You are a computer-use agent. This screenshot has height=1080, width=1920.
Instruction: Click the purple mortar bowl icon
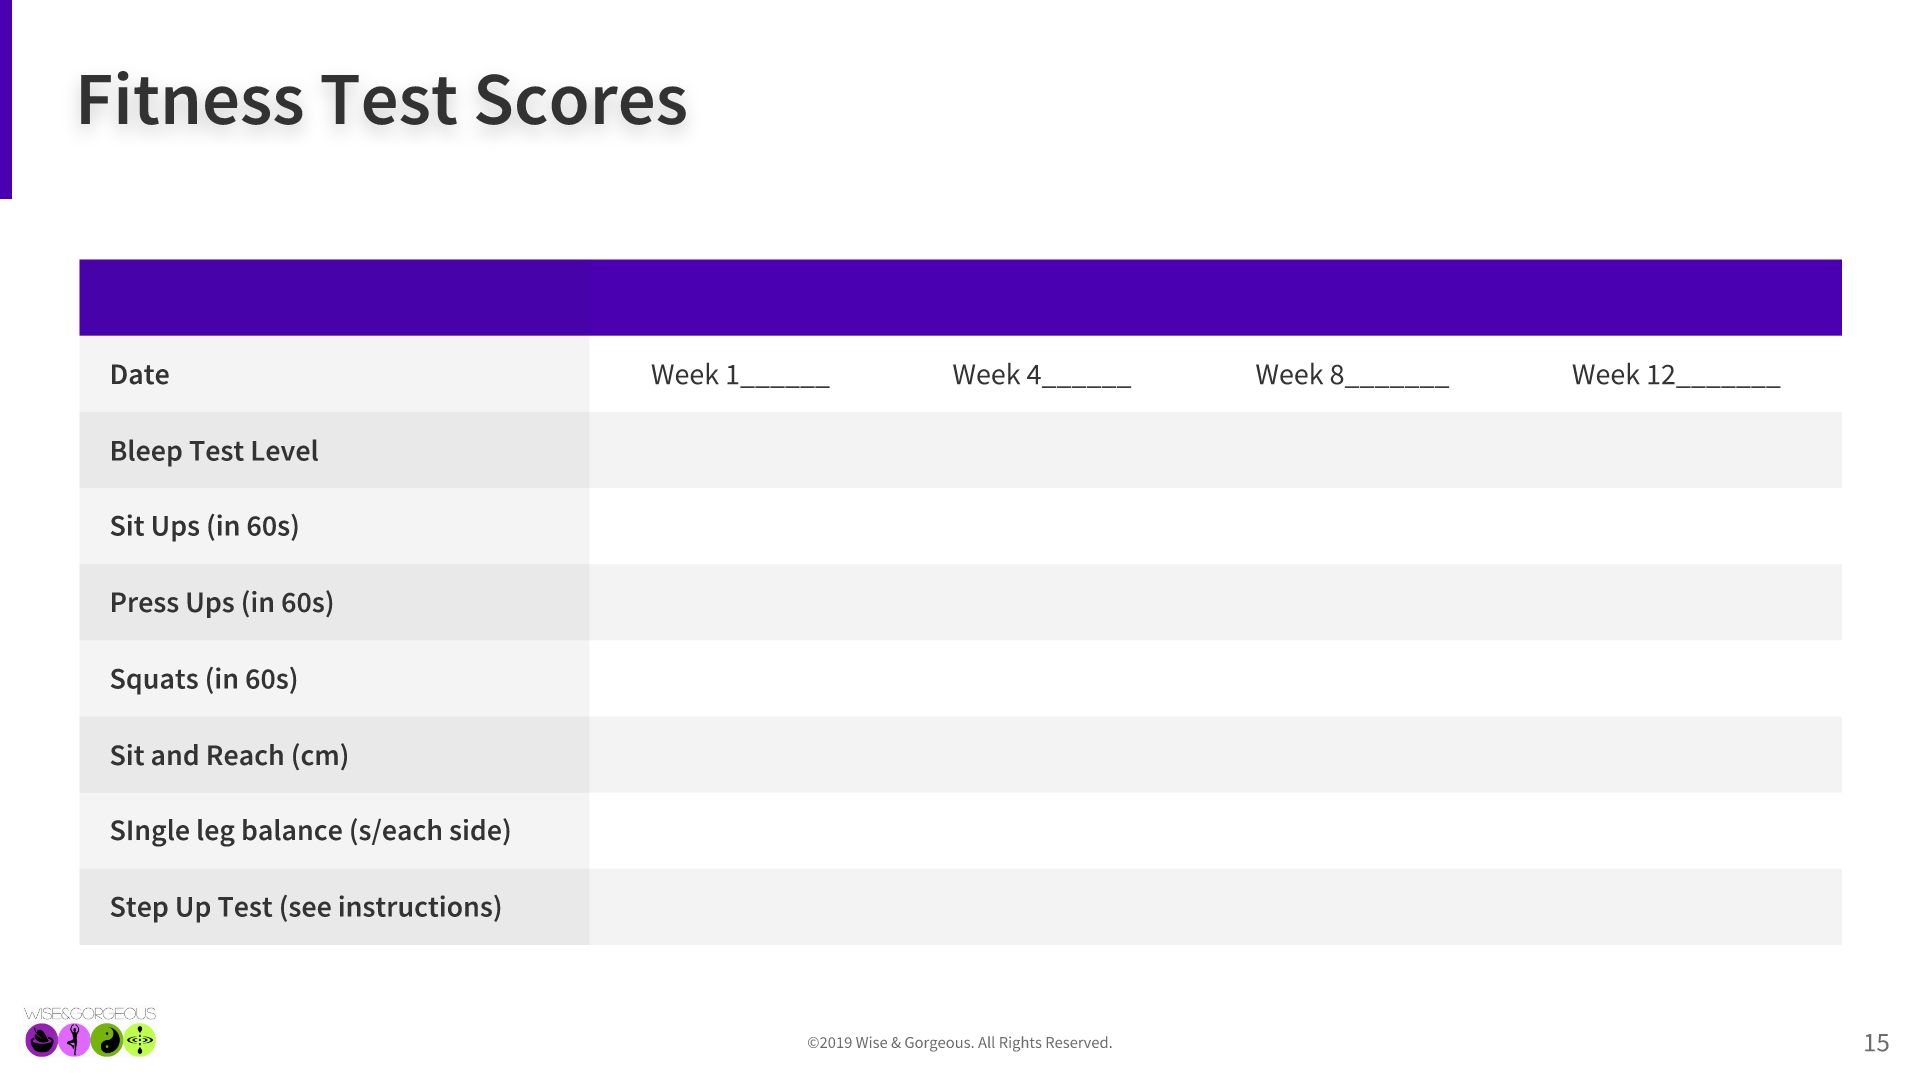coord(41,1041)
